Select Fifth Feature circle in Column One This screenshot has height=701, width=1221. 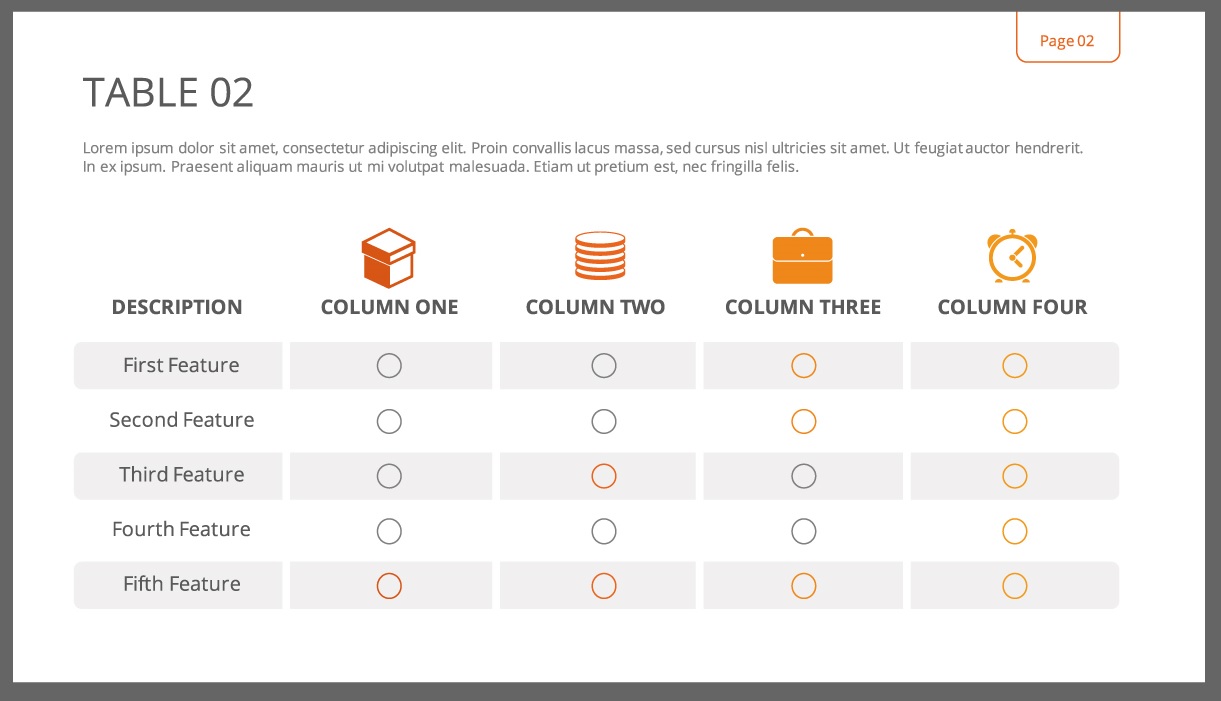point(389,586)
